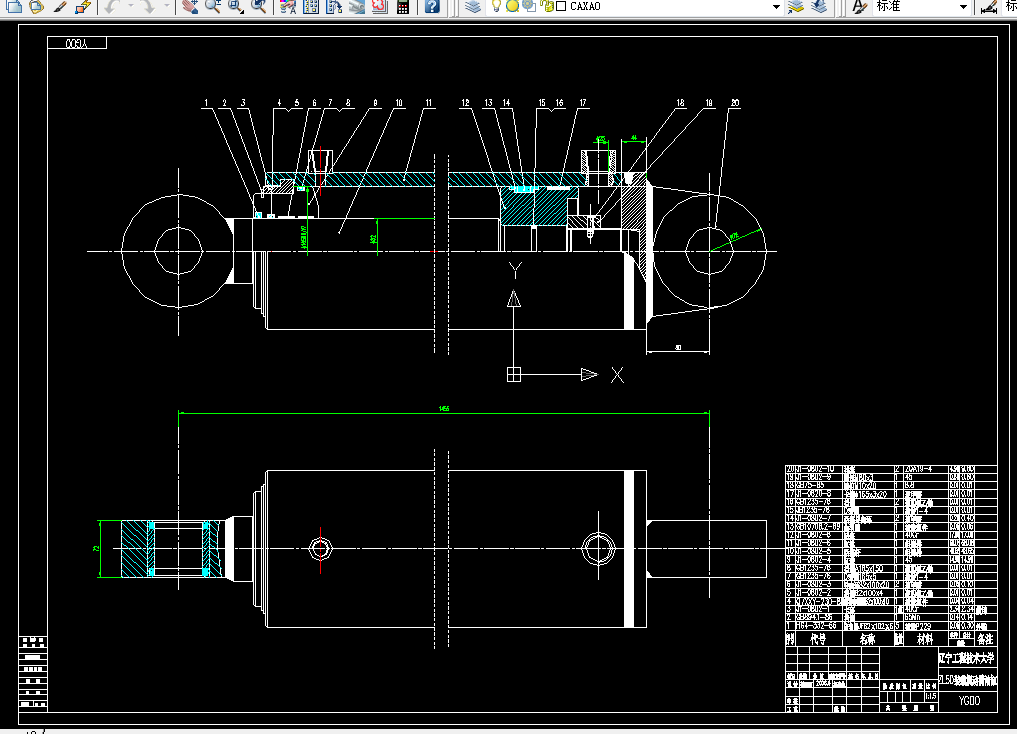Screen dimensions: 1017x734
Task: Click the hex port fitting in plan view
Action: [320, 549]
